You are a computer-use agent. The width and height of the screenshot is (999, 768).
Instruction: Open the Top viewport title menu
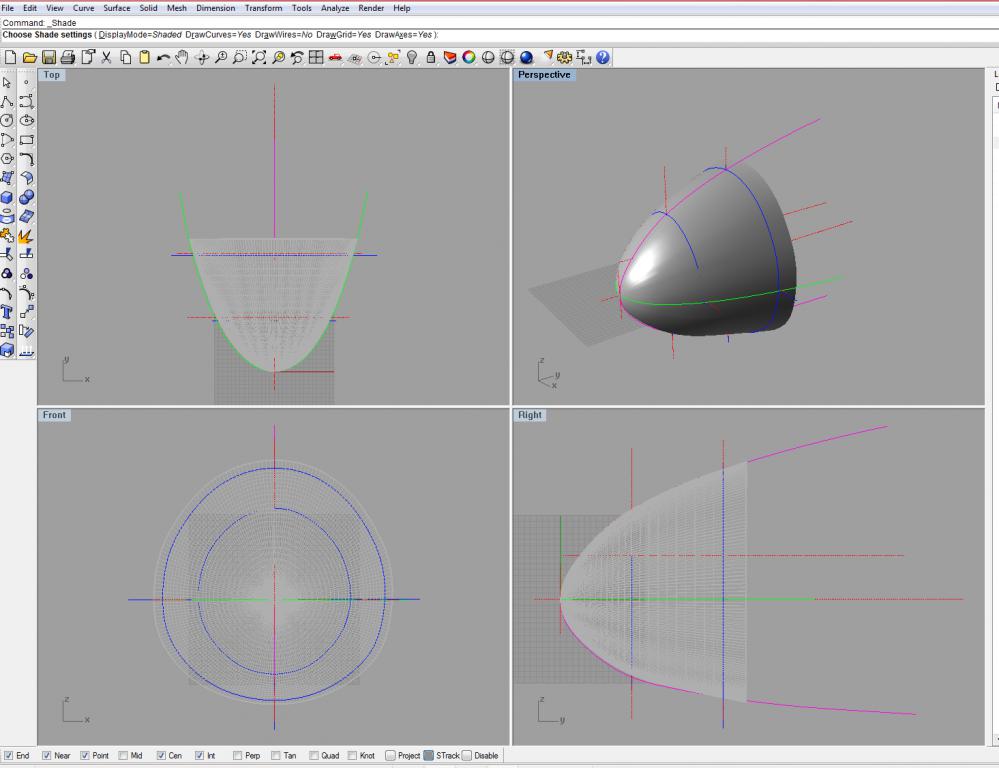51,75
